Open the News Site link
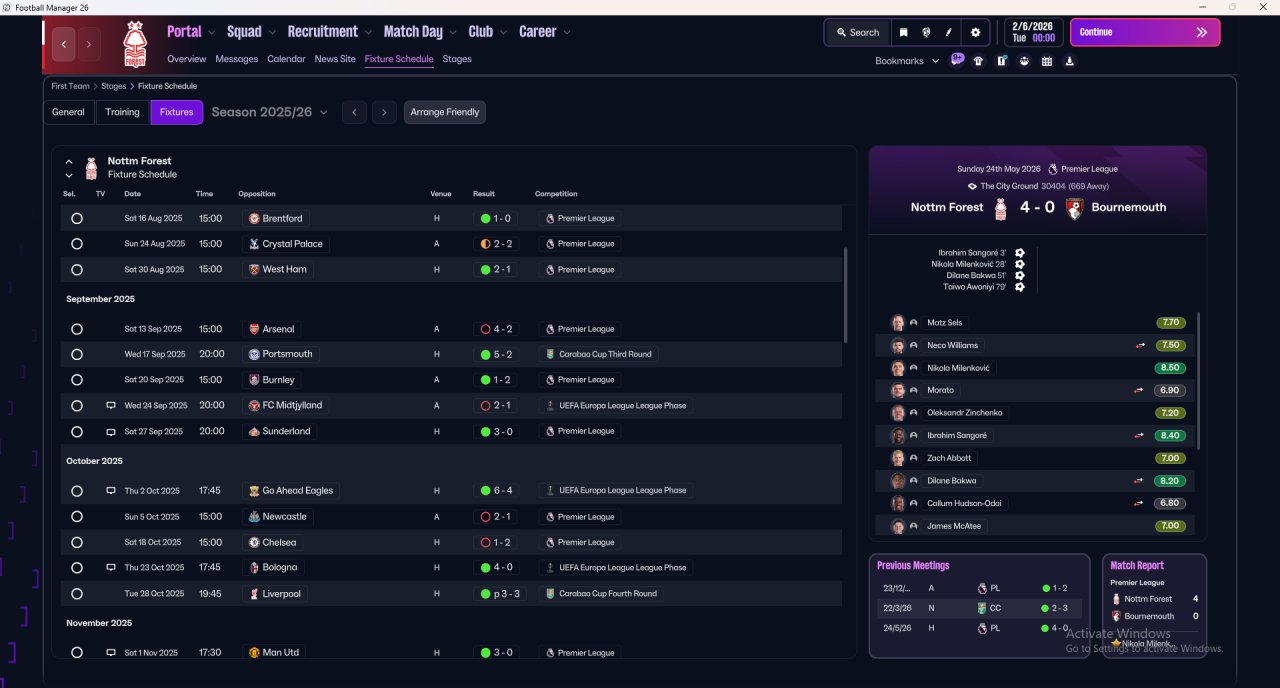Screen dimensions: 1280x688 point(335,59)
